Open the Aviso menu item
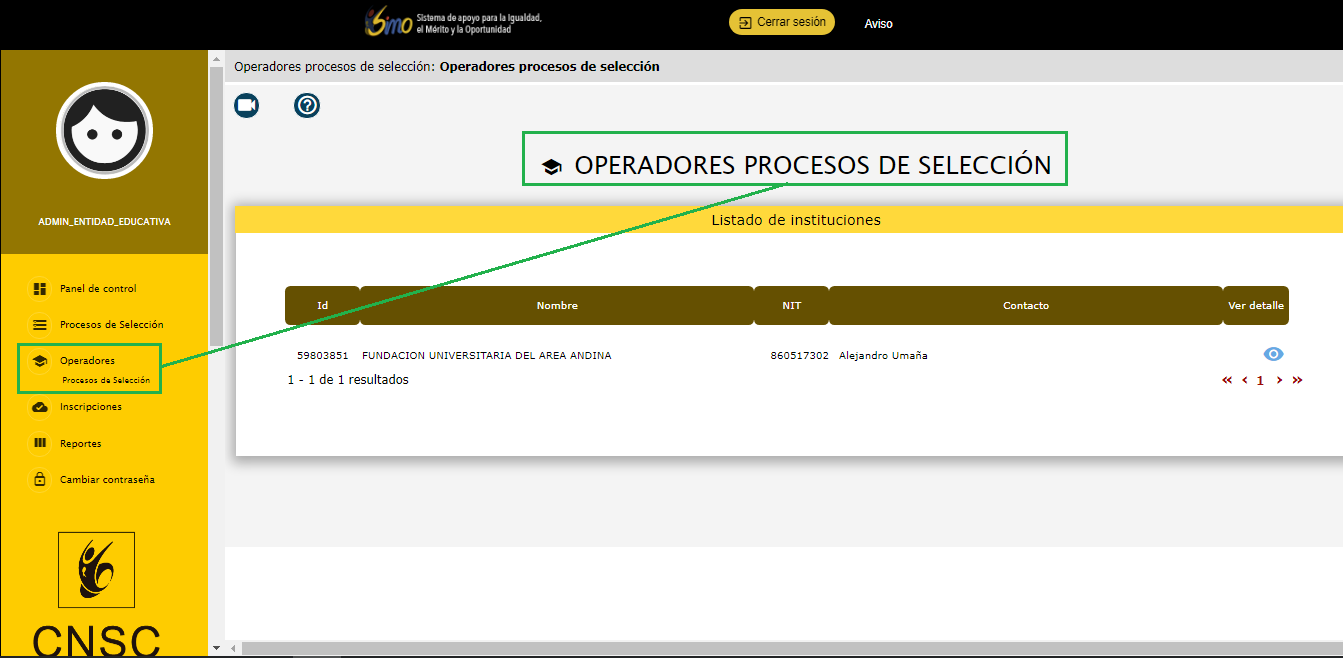 point(878,23)
